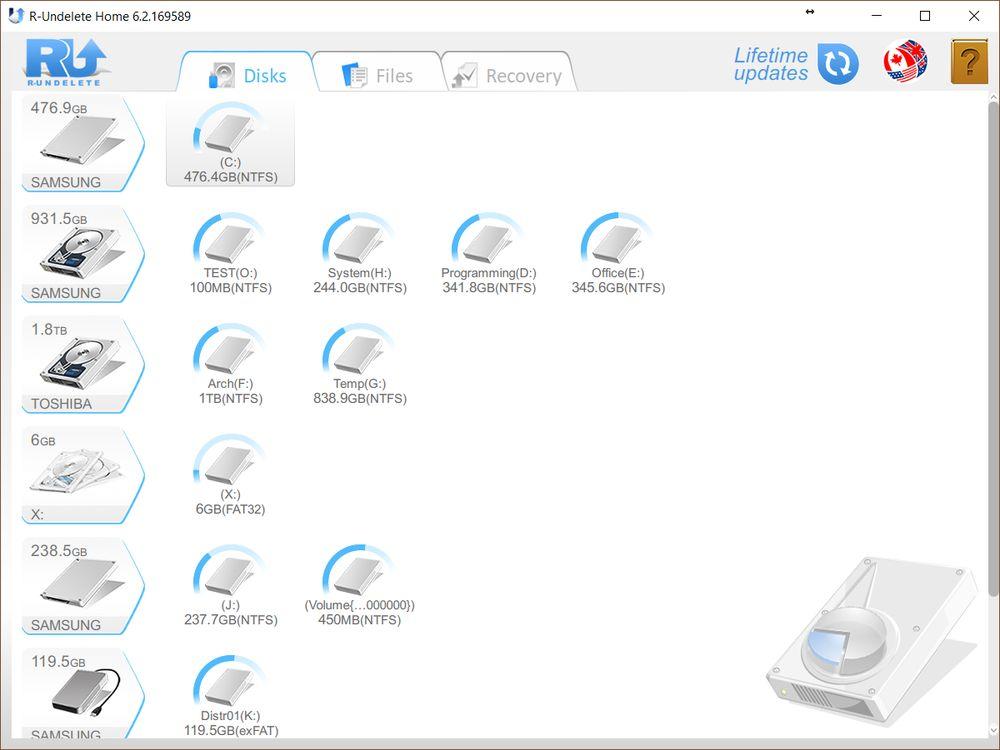Select the 6GB X: optical disk
This screenshot has width=1000, height=750.
coord(83,476)
